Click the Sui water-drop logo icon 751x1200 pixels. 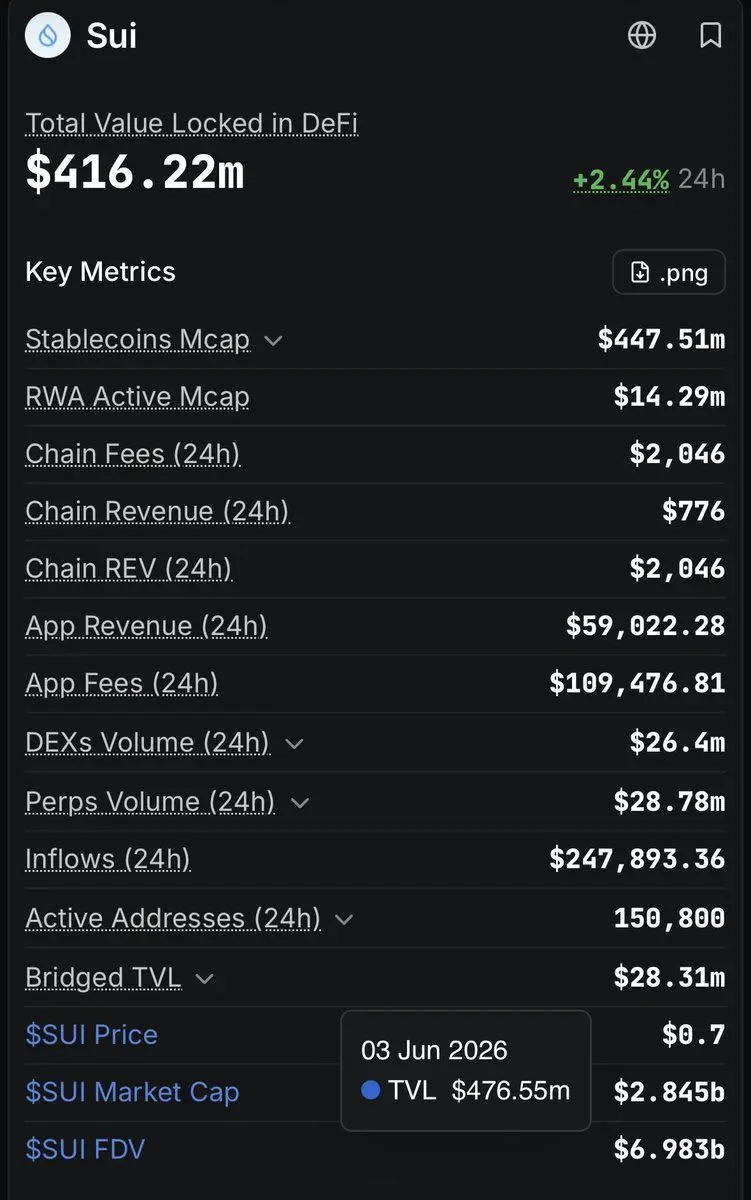(48, 36)
